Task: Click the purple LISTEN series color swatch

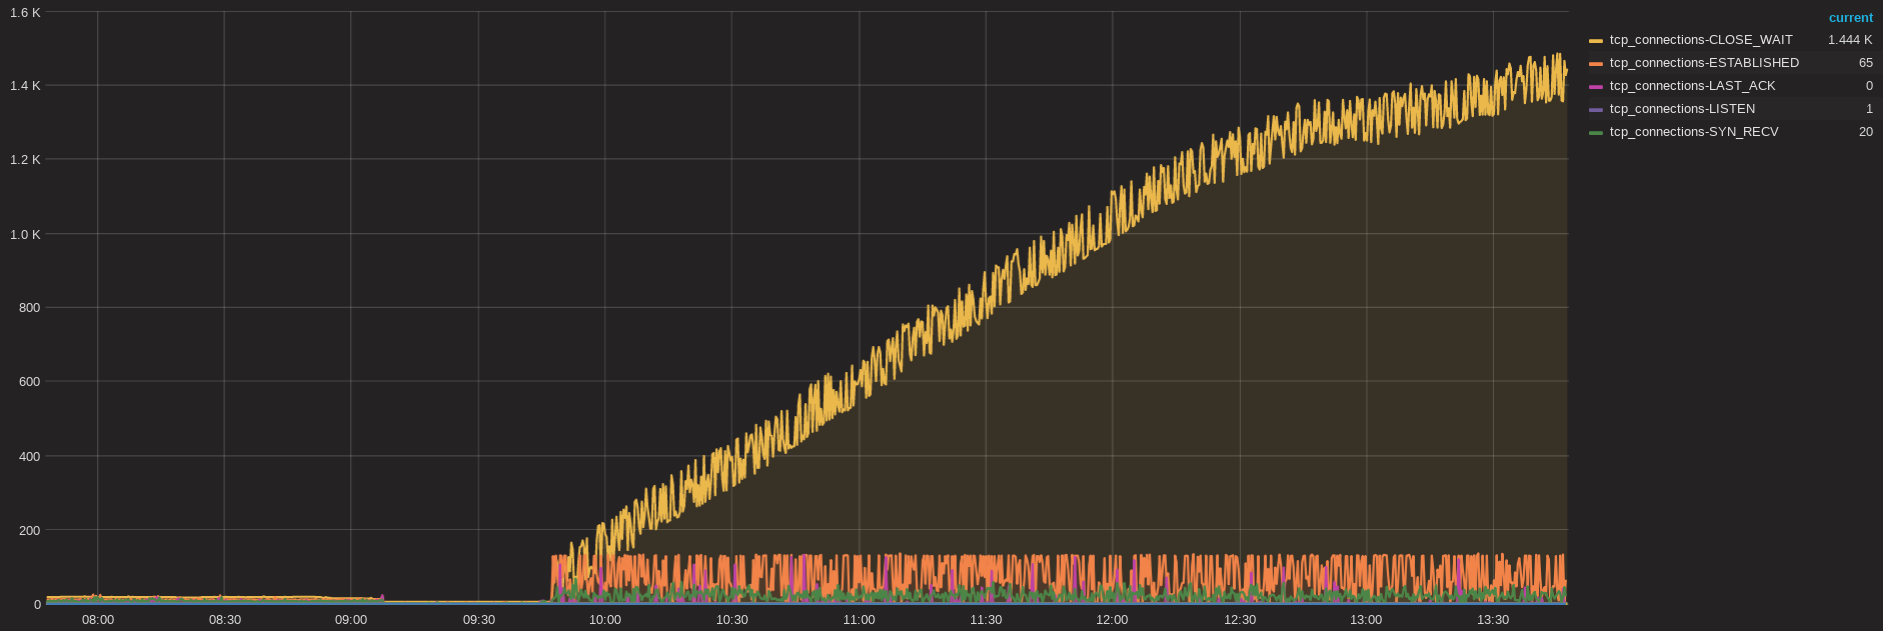Action: 1595,110
